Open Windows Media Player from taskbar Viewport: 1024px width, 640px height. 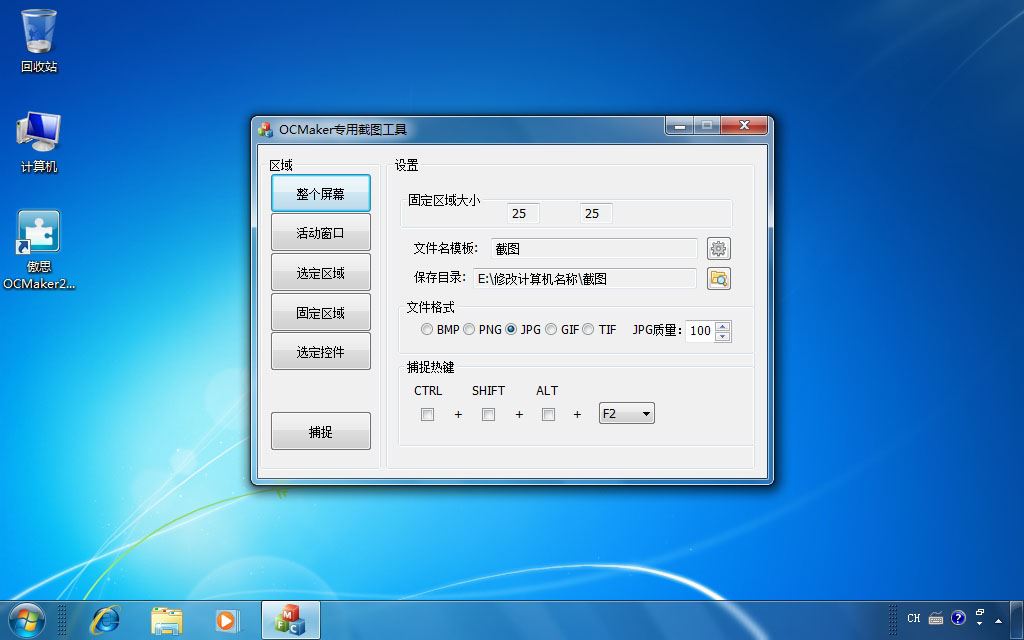(227, 620)
